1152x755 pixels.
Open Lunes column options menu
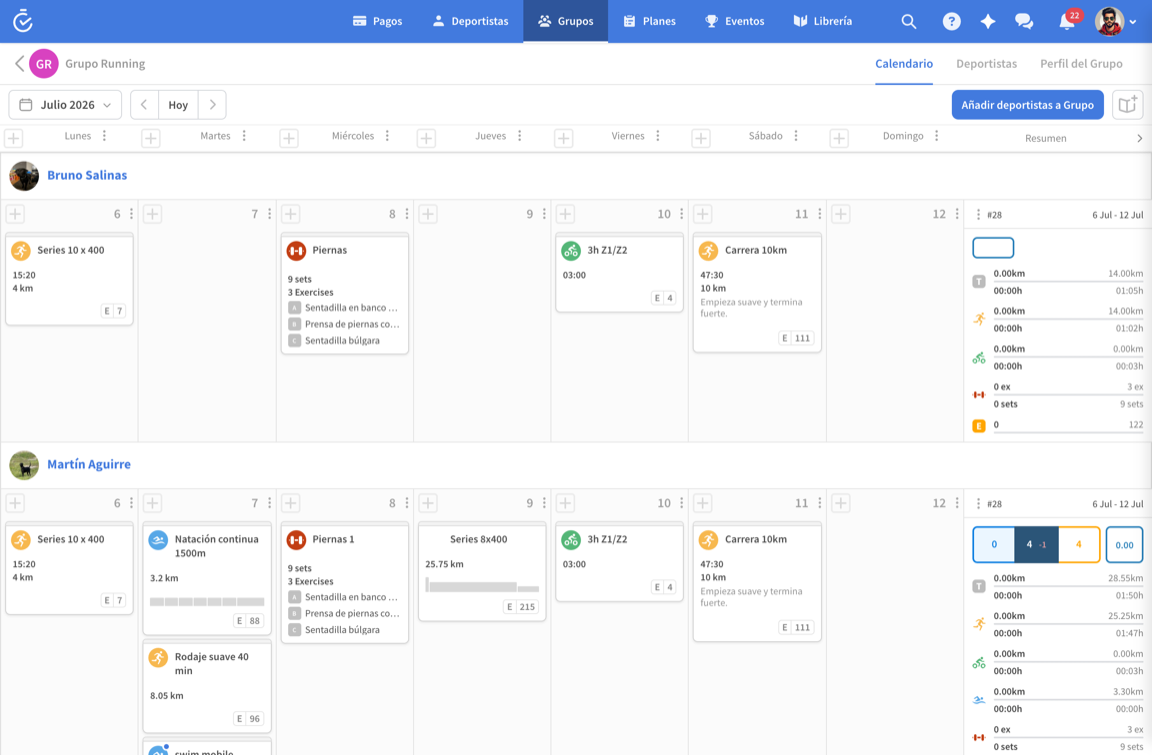104,136
